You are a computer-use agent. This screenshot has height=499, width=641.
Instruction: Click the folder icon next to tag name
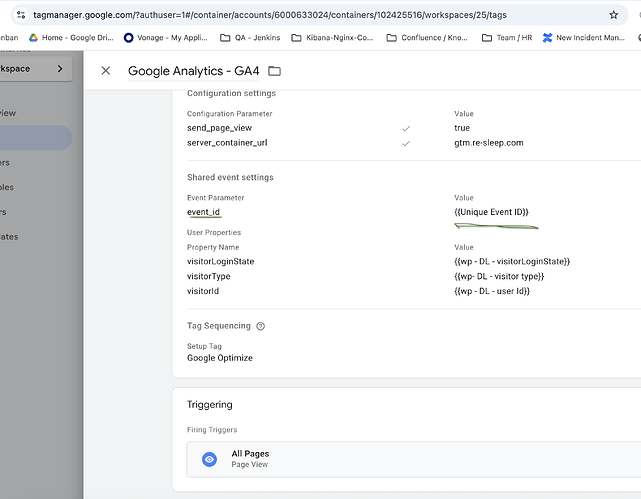tap(274, 71)
